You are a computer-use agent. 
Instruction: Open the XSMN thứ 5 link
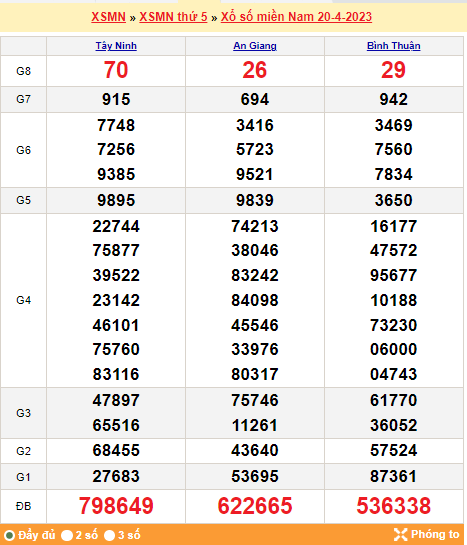pyautogui.click(x=173, y=17)
